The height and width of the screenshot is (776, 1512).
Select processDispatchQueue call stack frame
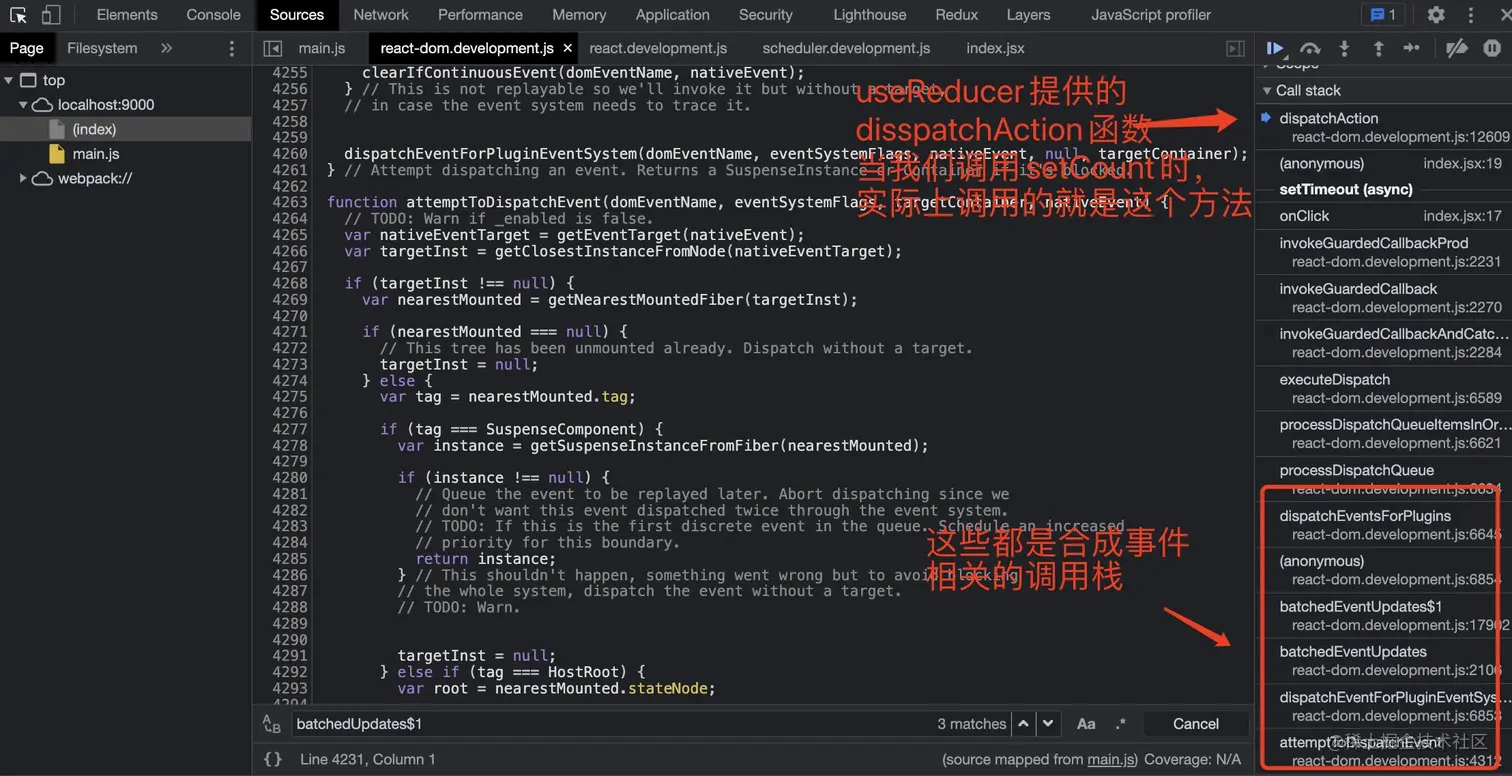tap(1383, 479)
